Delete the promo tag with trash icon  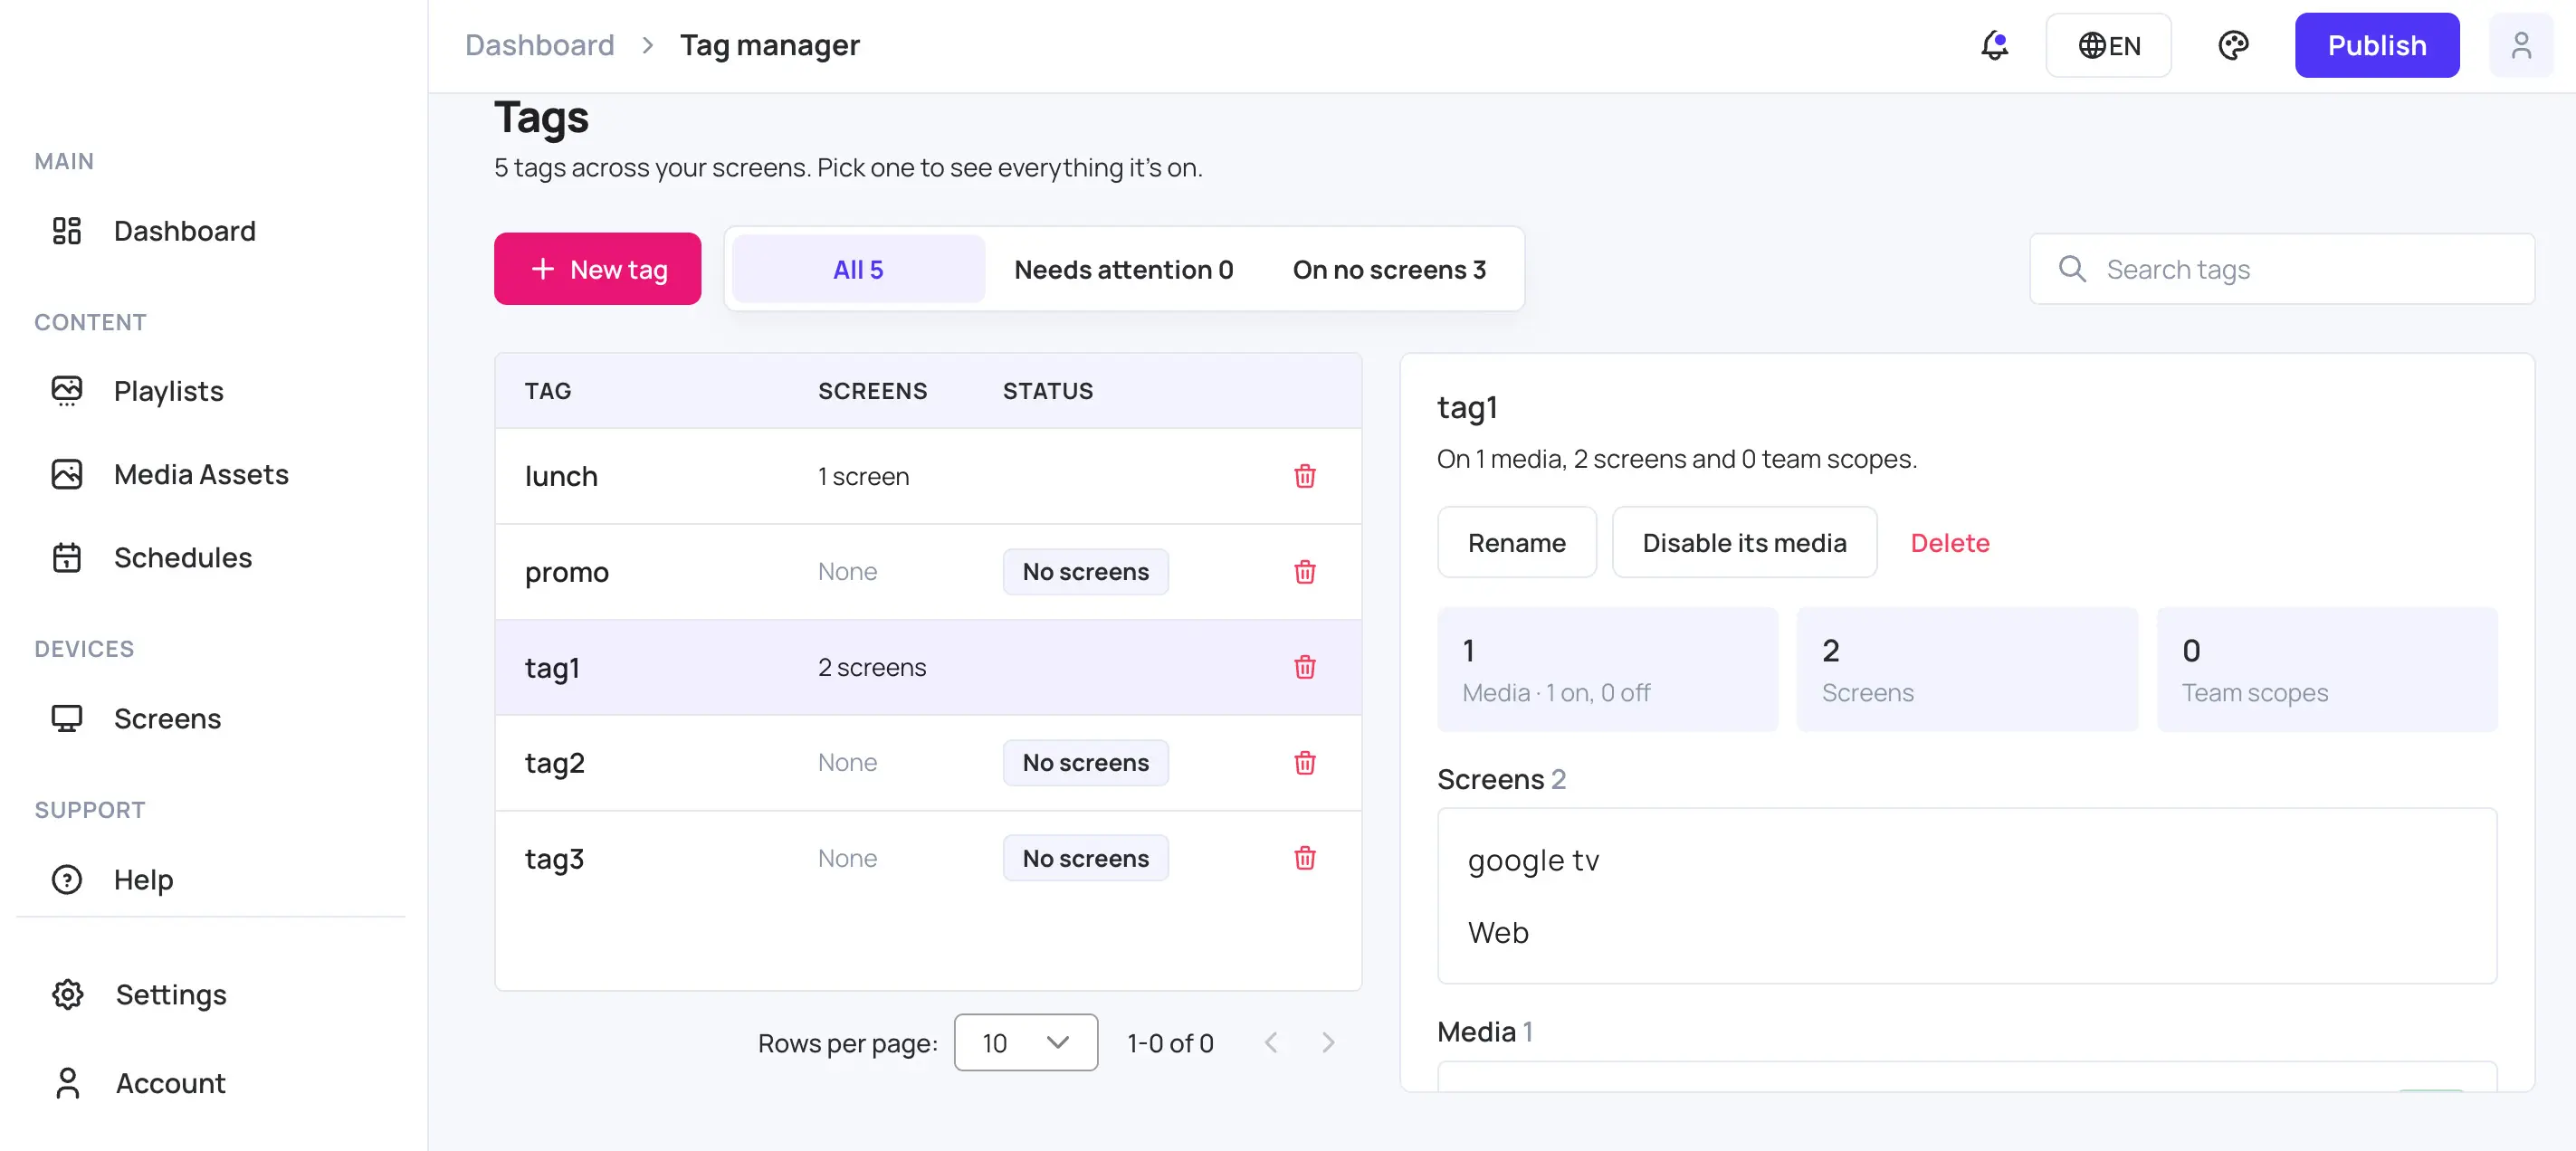(1304, 572)
